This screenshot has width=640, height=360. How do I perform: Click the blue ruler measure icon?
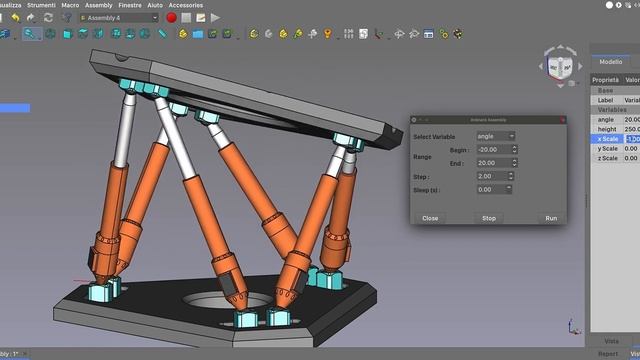162,34
